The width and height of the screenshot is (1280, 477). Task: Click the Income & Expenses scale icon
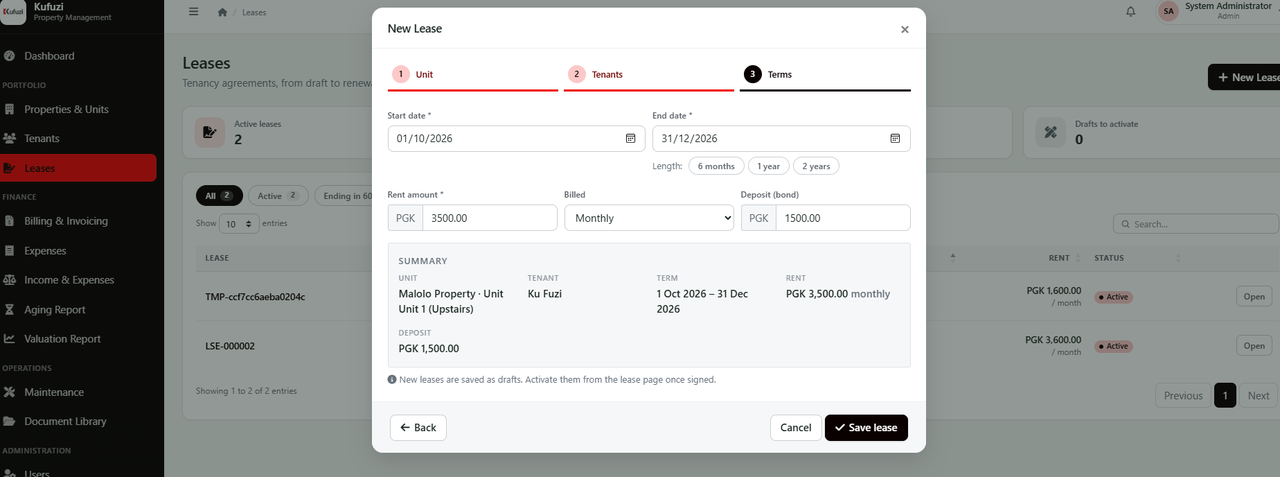10,280
